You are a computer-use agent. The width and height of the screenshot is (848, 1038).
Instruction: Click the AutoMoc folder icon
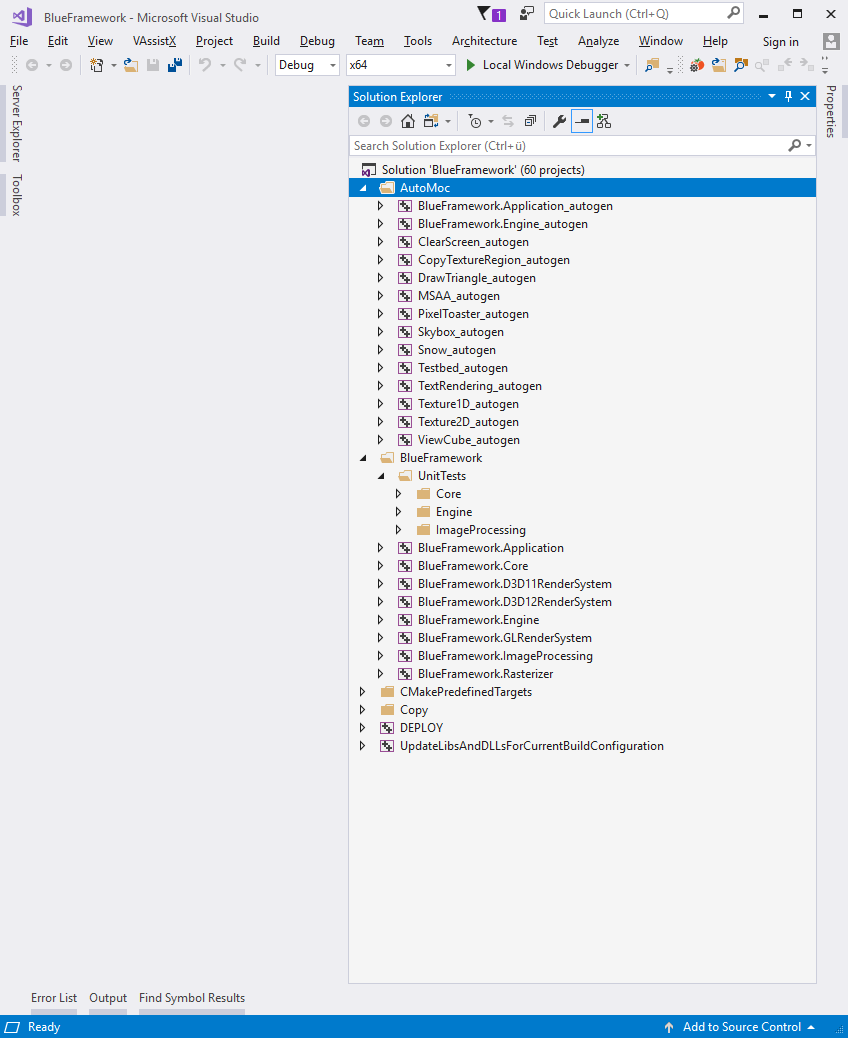pyautogui.click(x=387, y=188)
